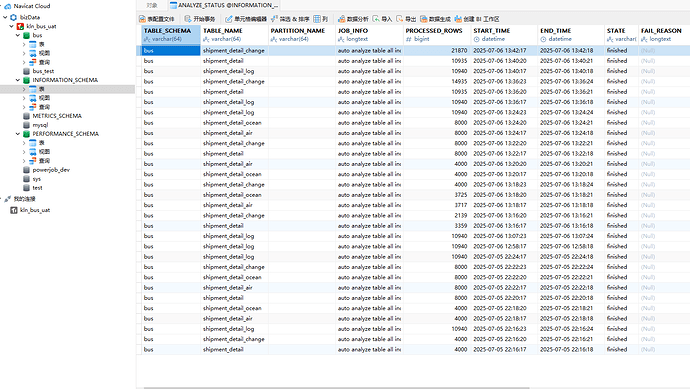Image resolution: width=690 pixels, height=389 pixels.
Task: Select the PROCESSED_ROWS cell showing 2139
Action: click(x=437, y=216)
